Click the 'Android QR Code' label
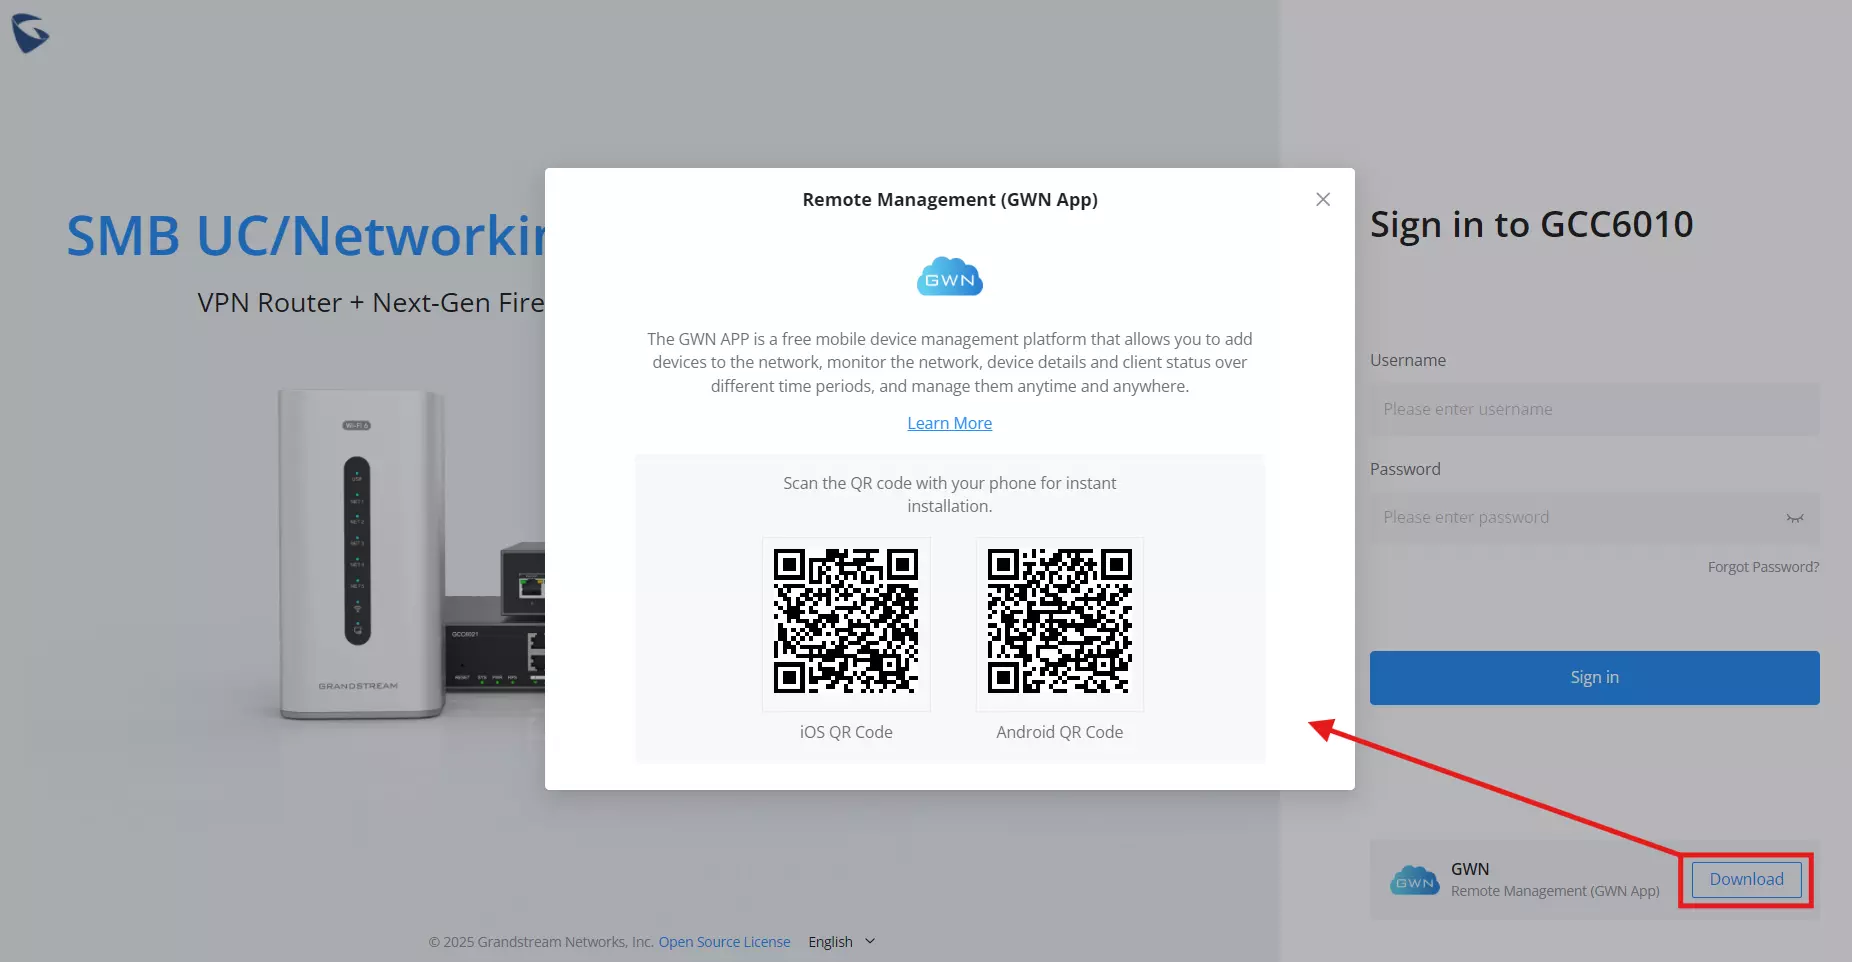This screenshot has width=1852, height=962. (1060, 732)
